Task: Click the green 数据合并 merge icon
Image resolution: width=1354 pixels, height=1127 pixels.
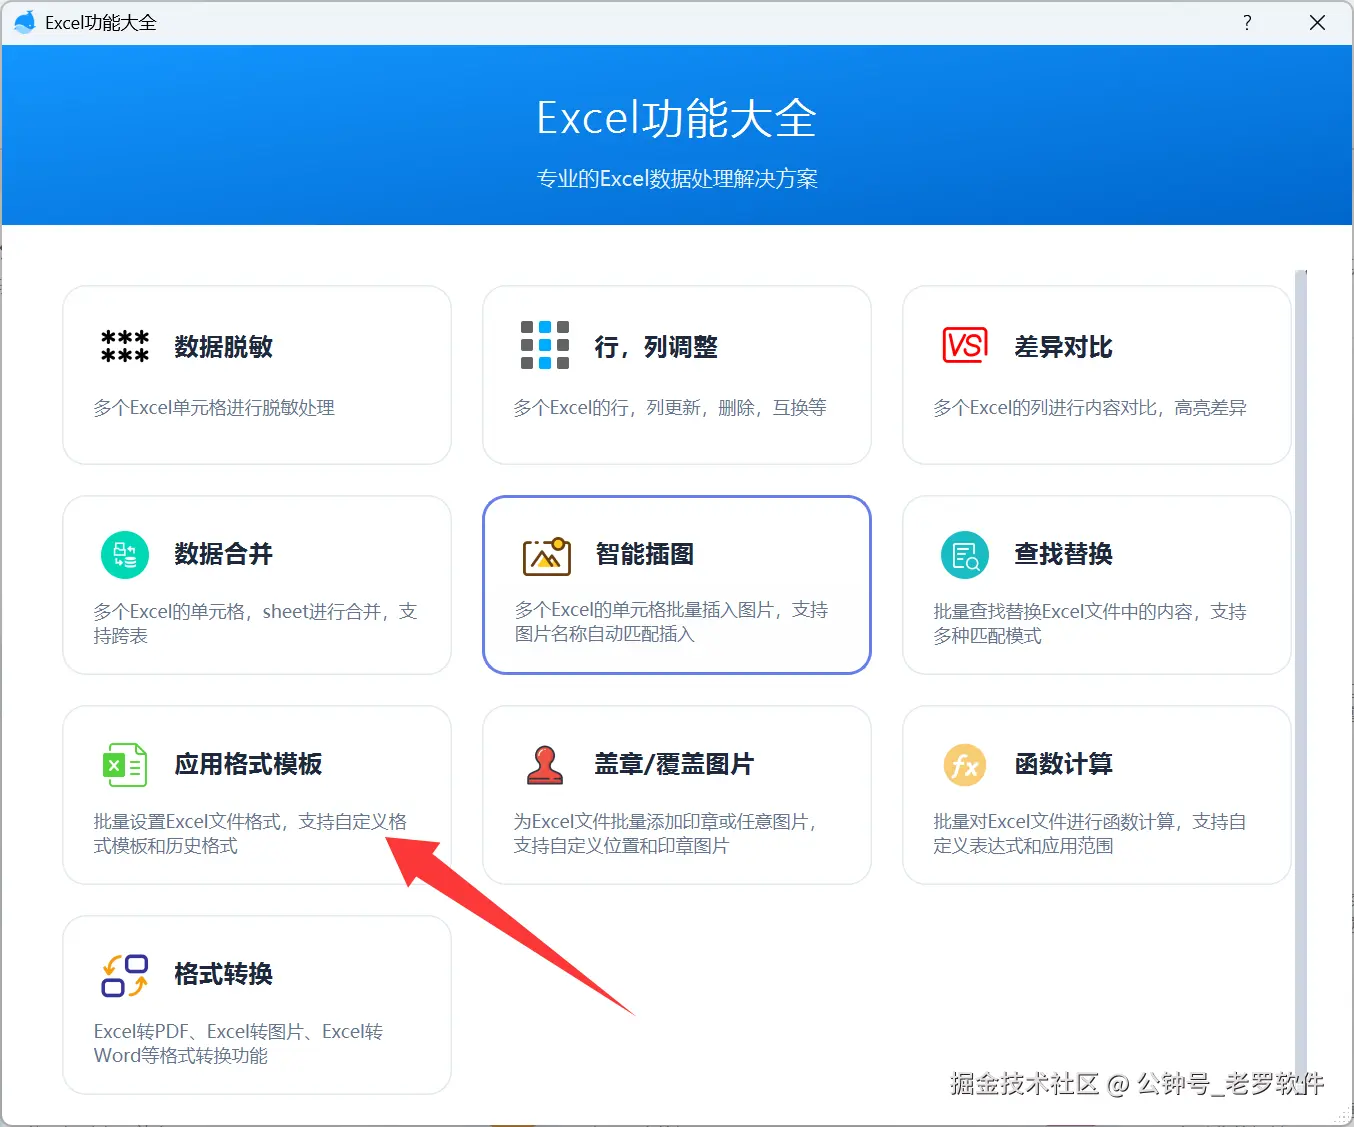Action: (x=125, y=554)
